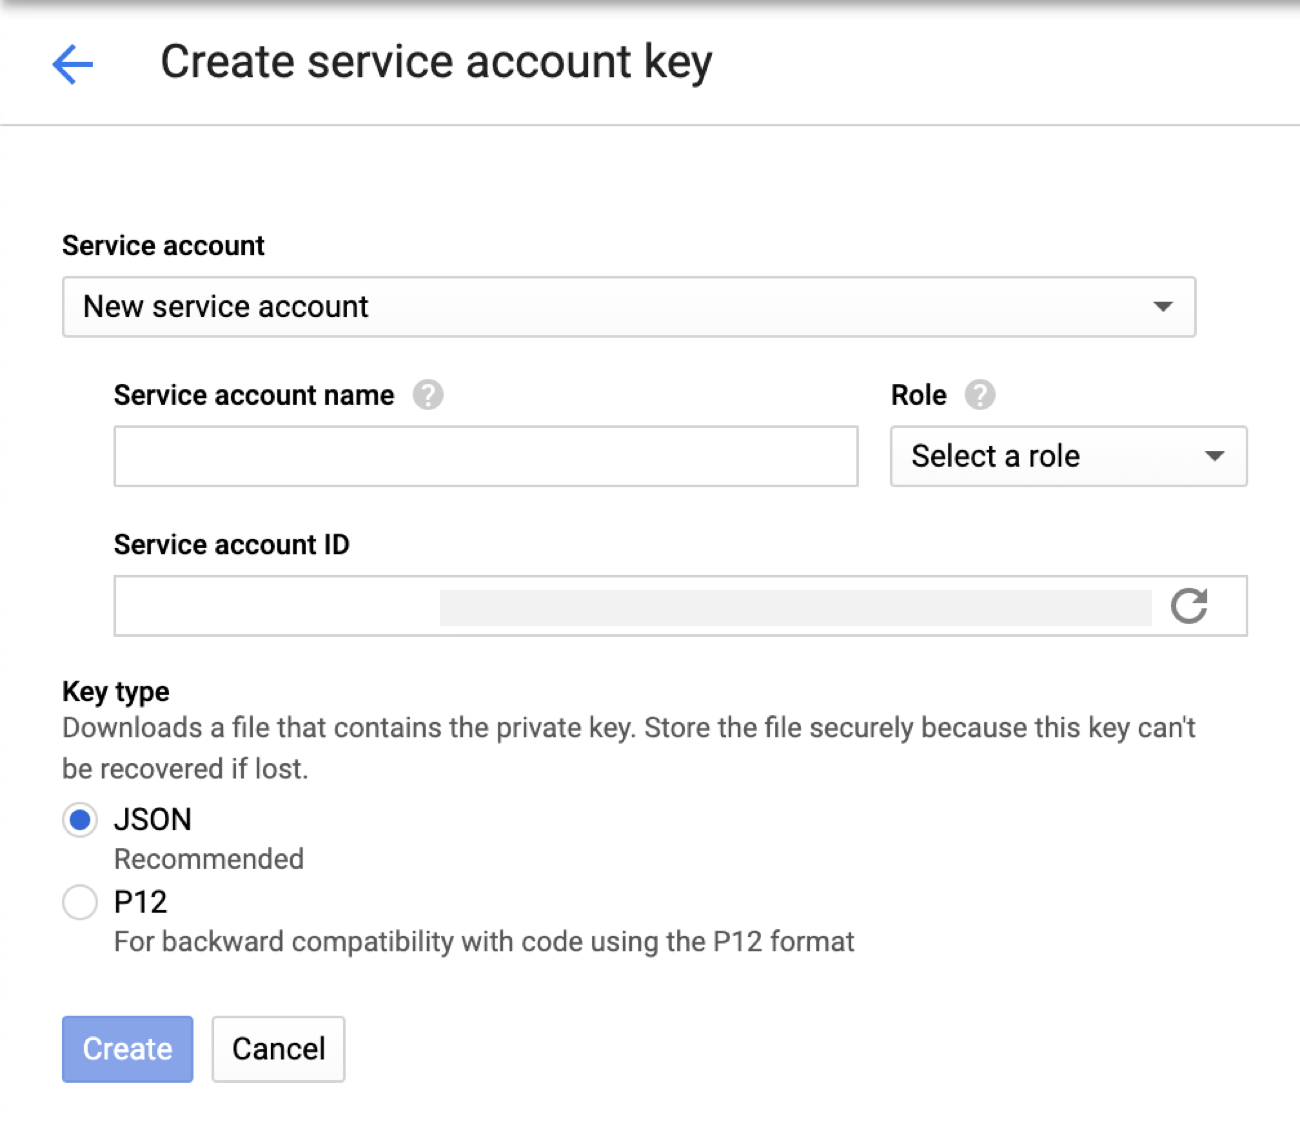Click the Cancel button

click(278, 1049)
